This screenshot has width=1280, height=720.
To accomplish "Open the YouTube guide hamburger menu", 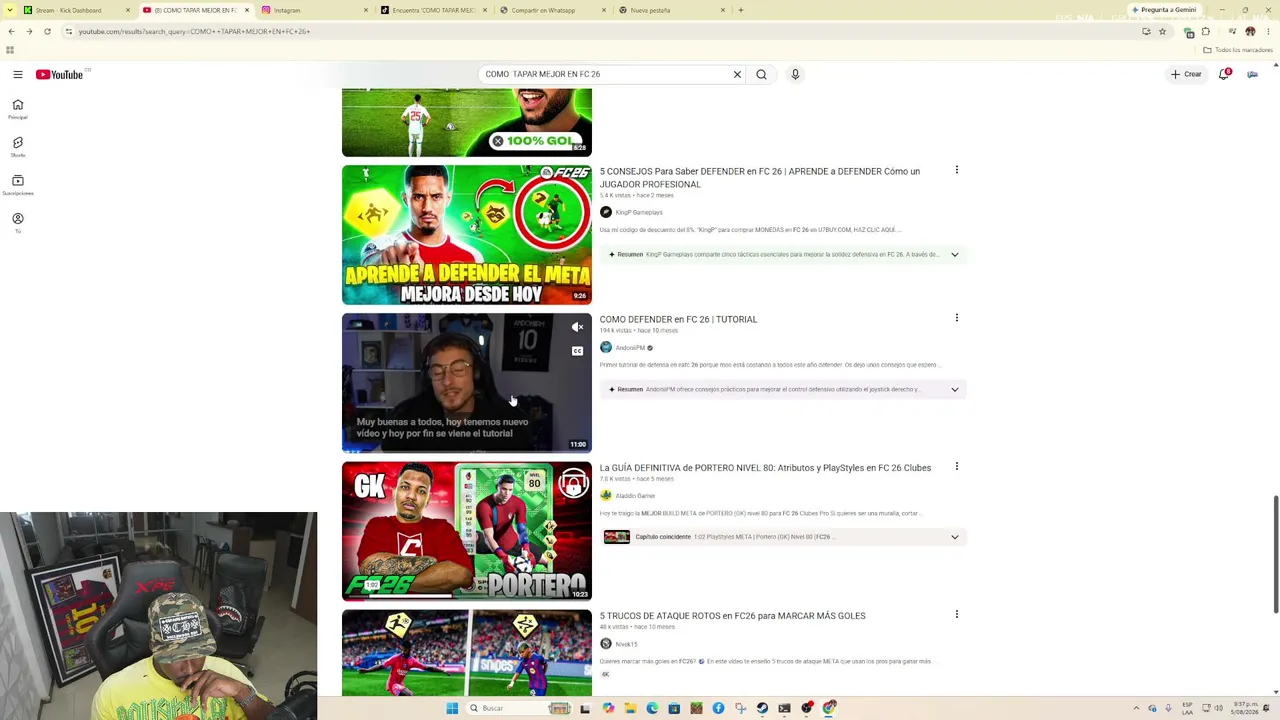I will (18, 74).
